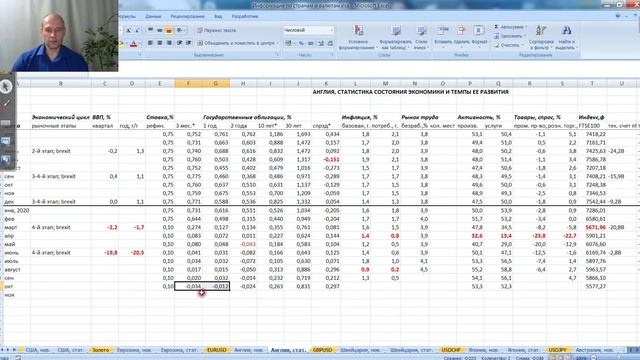Decrease the cell indent
This screenshot has width=640, height=360.
(180, 43)
